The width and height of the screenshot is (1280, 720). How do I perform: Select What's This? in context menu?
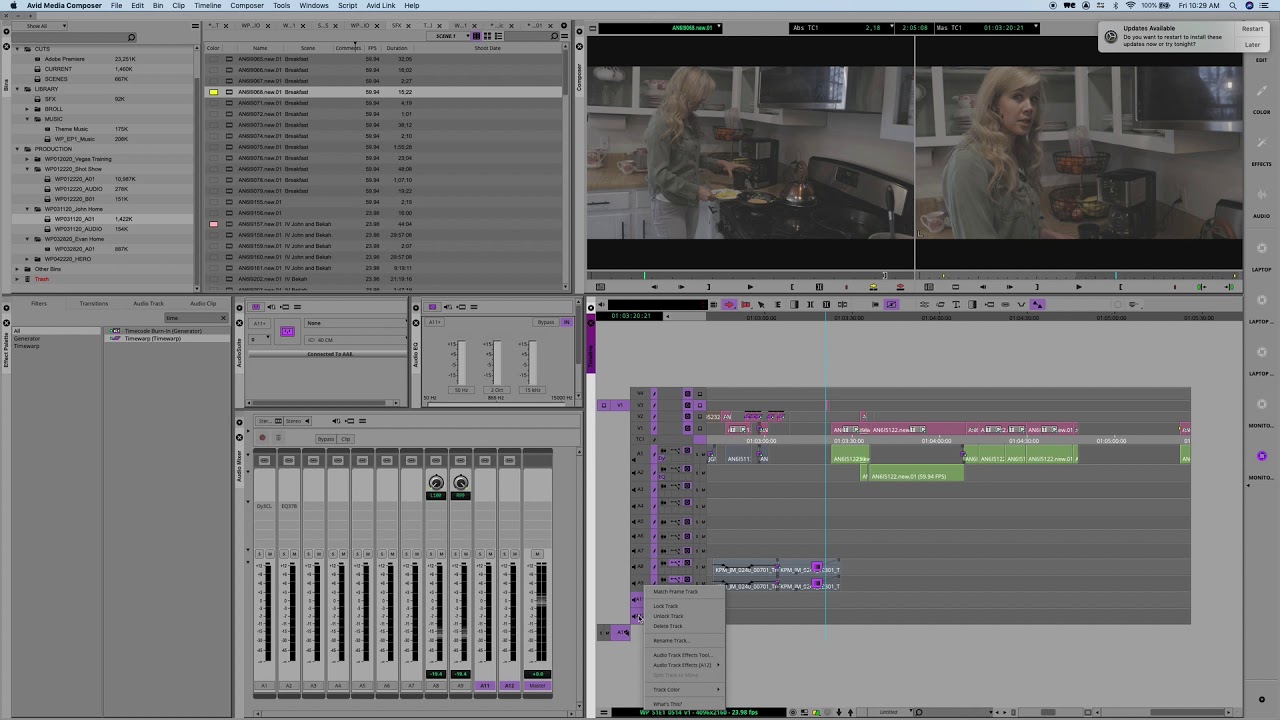[x=666, y=704]
